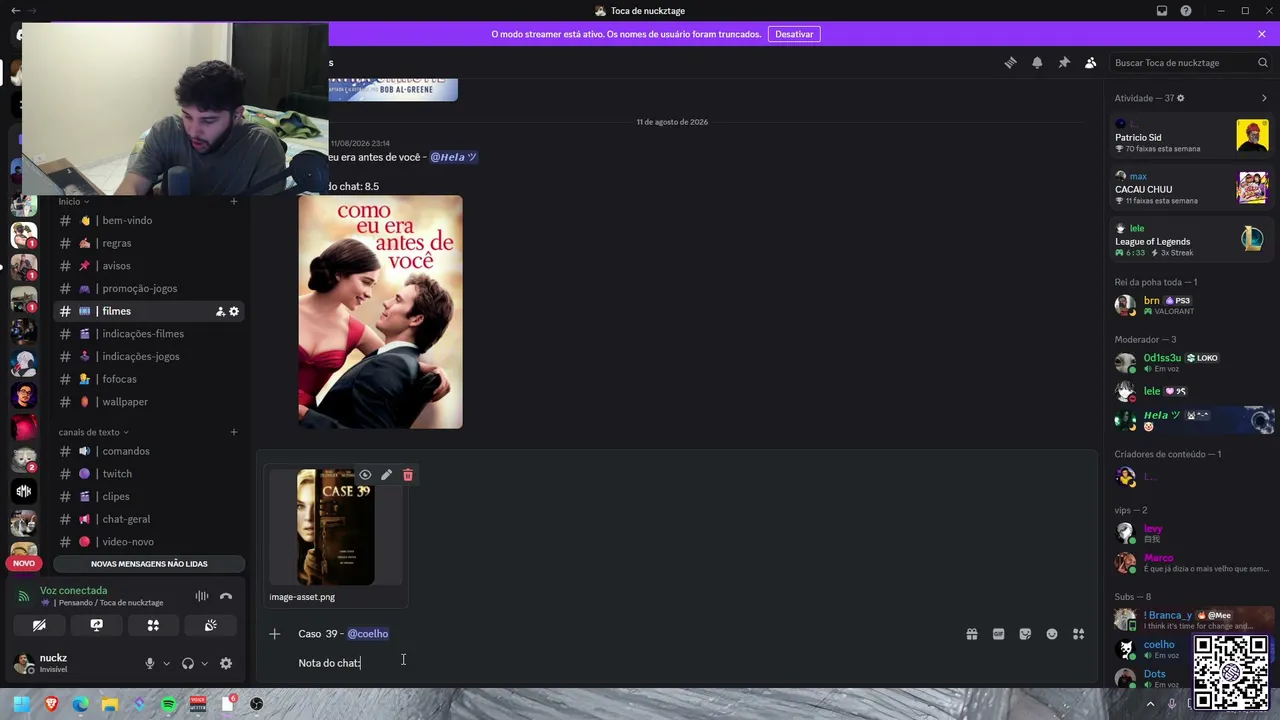Image resolution: width=1280 pixels, height=720 pixels.
Task: Jump to NOVAS MENSAGENS NÃO LIDAS
Action: point(149,564)
